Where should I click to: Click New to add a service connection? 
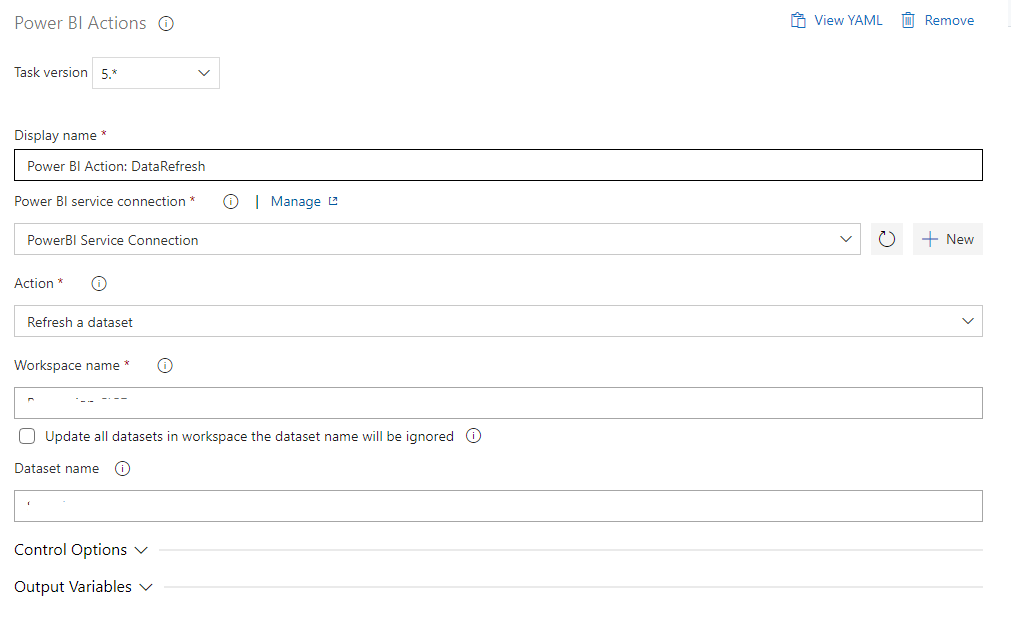point(947,239)
